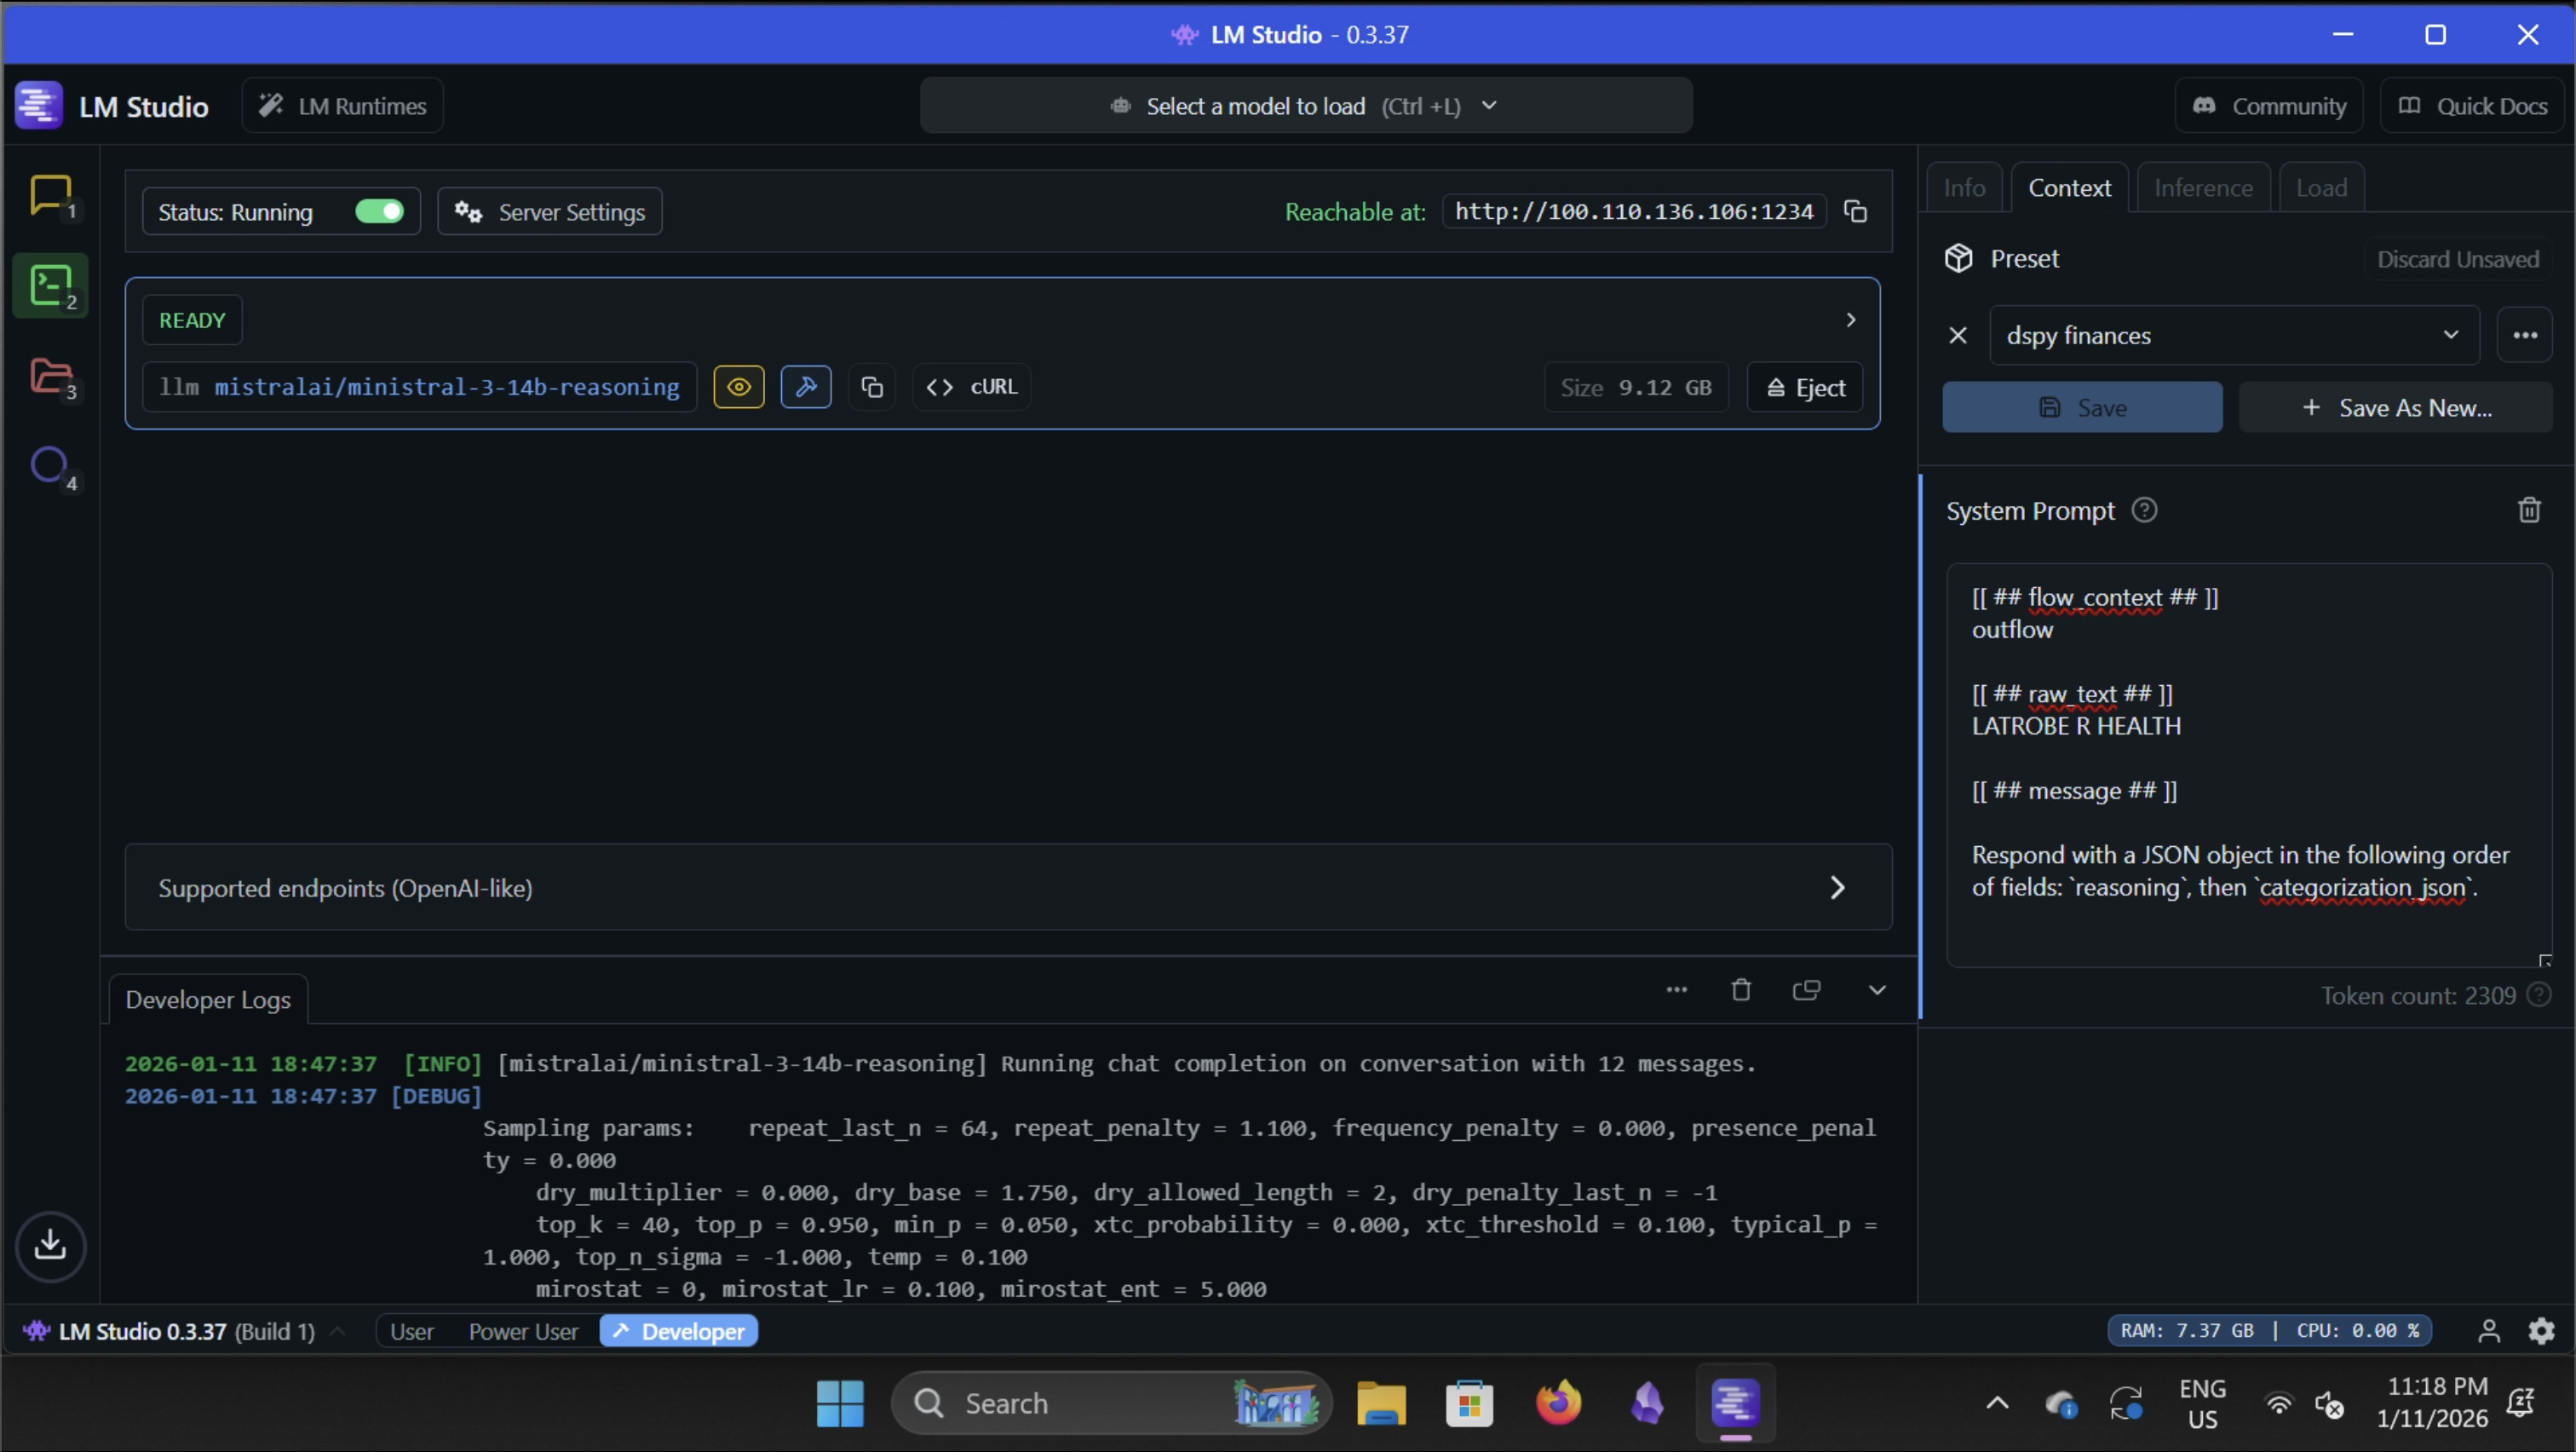
Task: Open the Downloads icon in sidebar
Action: tap(50, 1245)
